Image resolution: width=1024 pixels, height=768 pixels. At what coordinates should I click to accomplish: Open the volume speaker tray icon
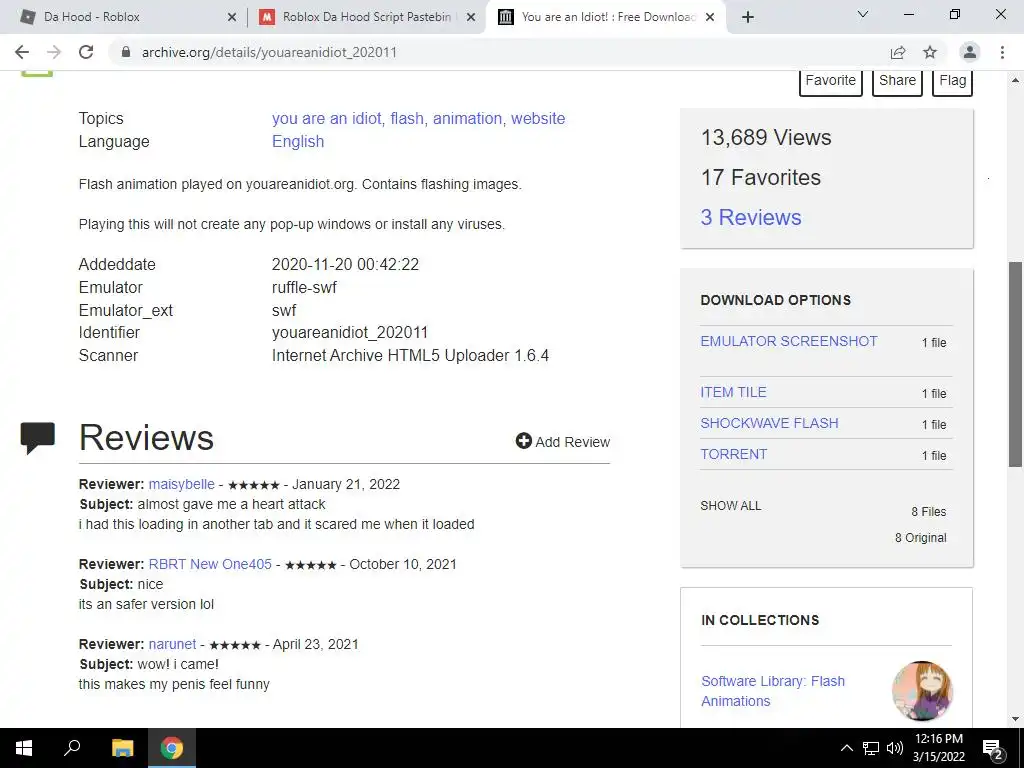pos(895,748)
